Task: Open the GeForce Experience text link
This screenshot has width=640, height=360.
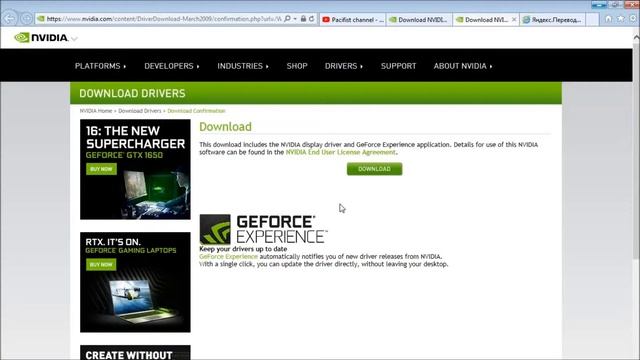Action: pyautogui.click(x=229, y=257)
